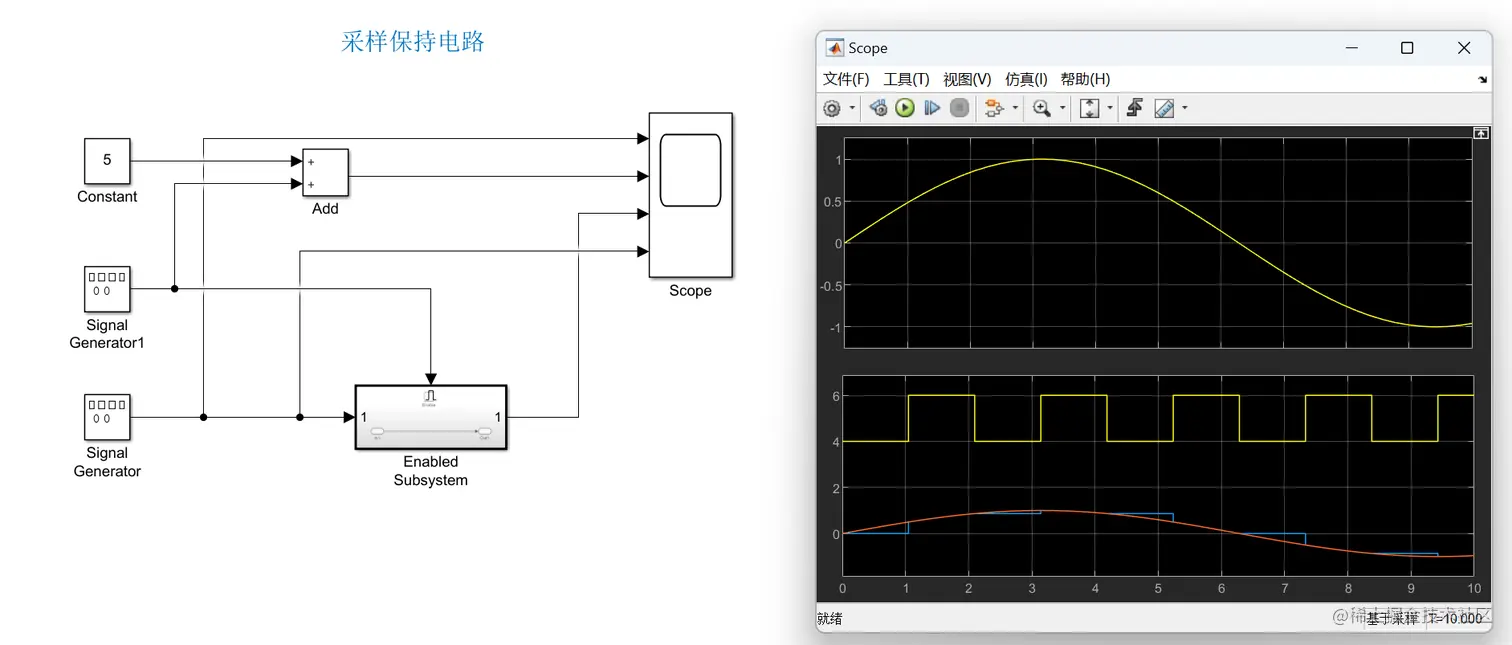
Task: Click the triggers icon in Scope toolbar
Action: pos(1135,108)
